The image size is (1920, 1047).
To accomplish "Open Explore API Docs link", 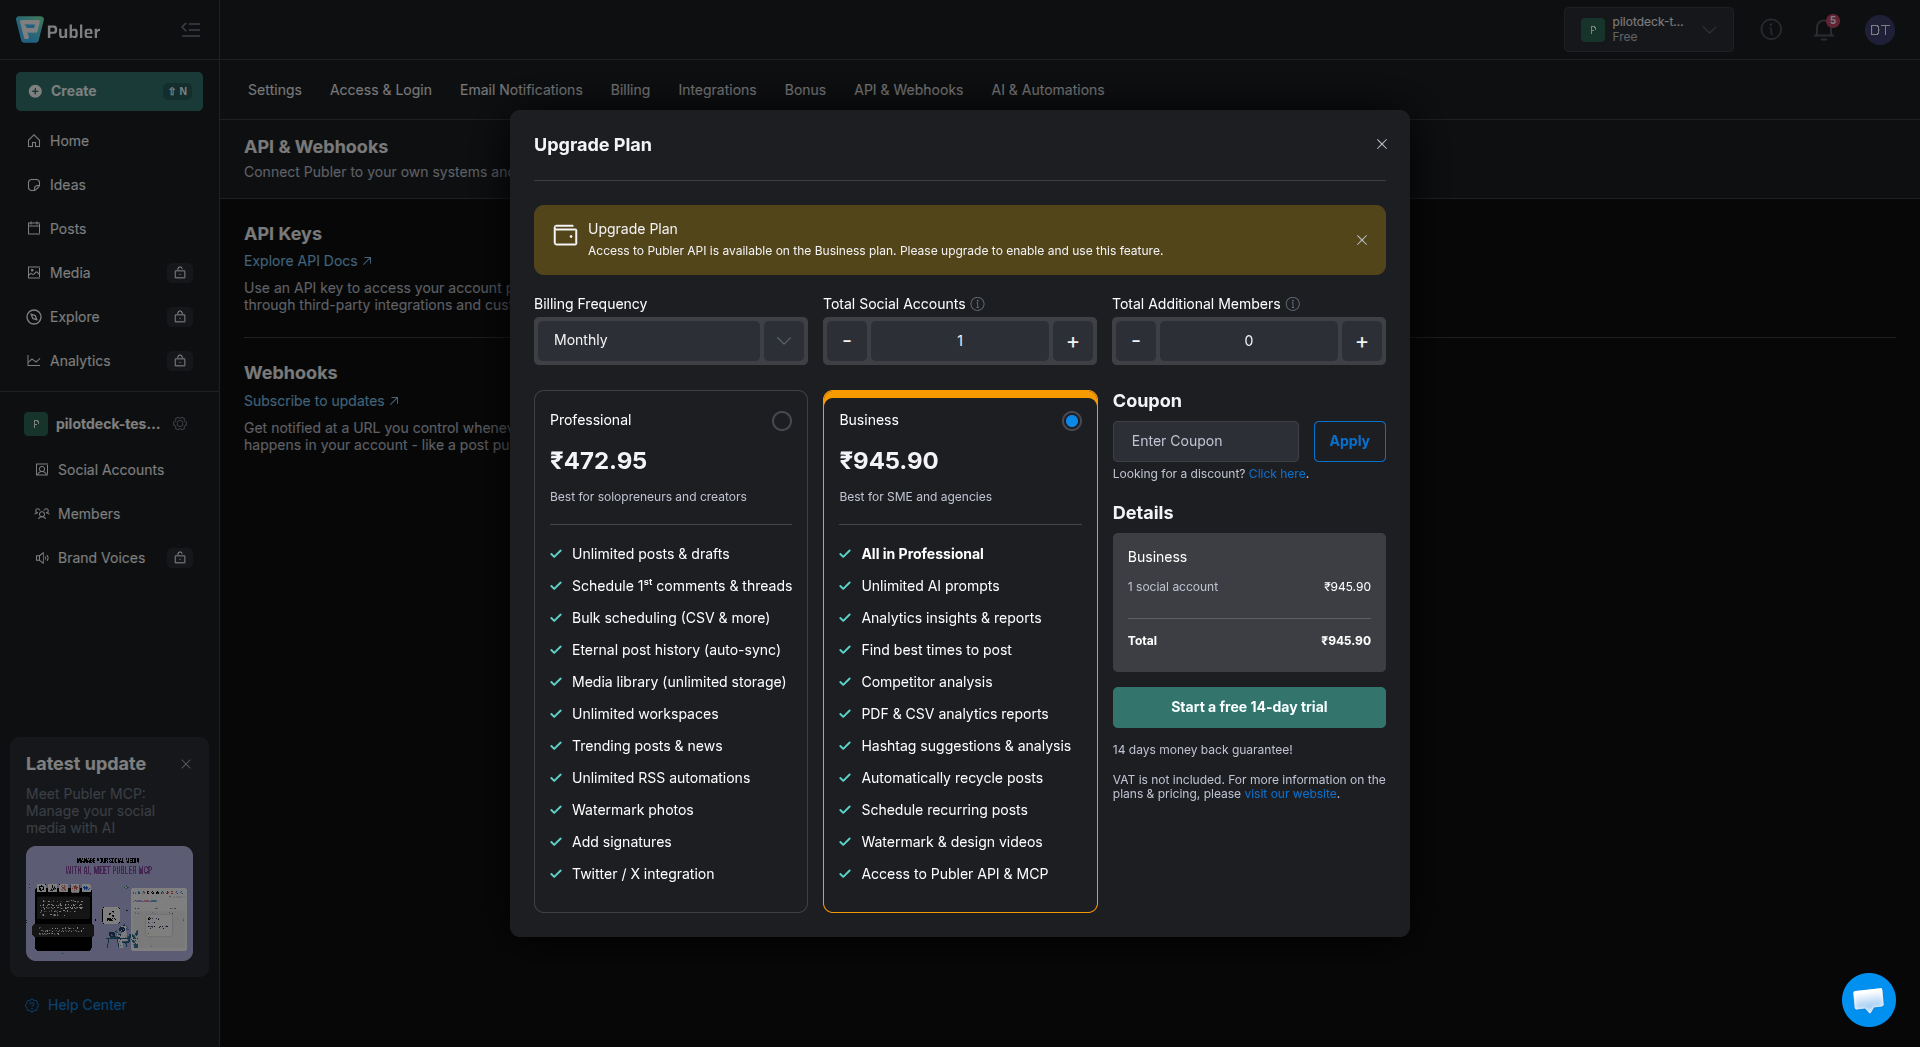I will pos(308,261).
